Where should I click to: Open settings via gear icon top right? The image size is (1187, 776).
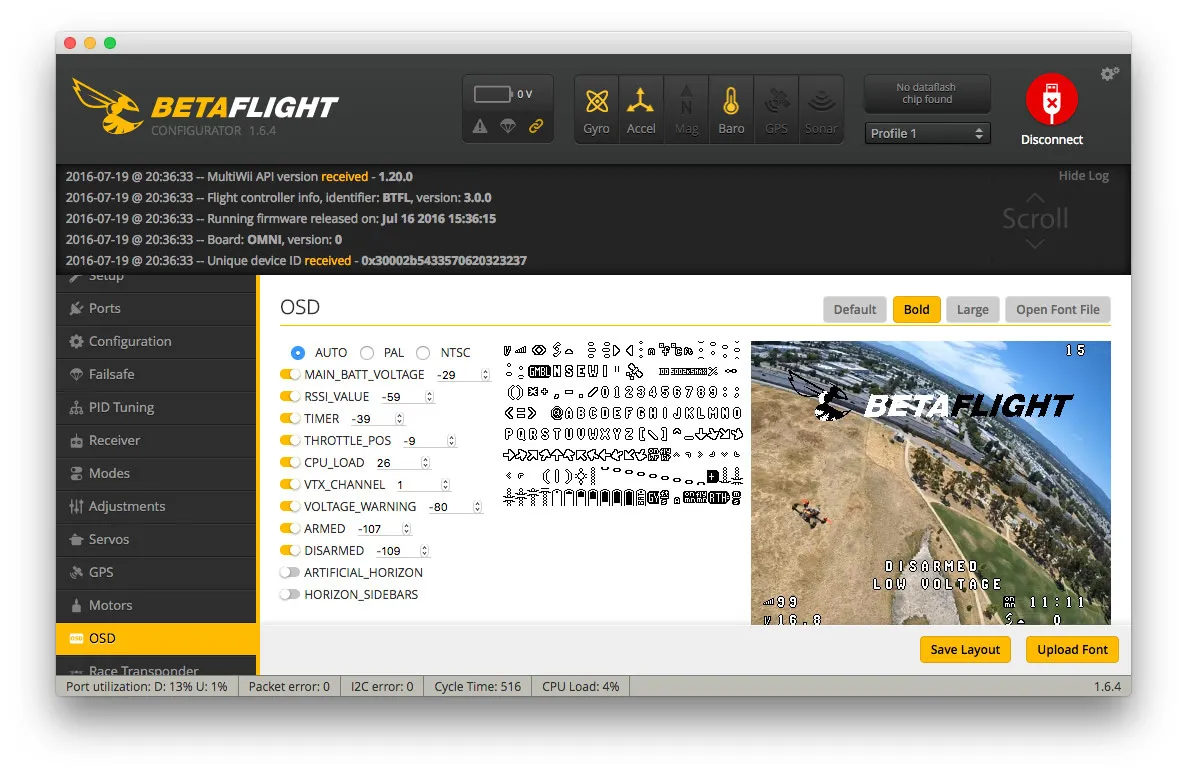(x=1109, y=74)
